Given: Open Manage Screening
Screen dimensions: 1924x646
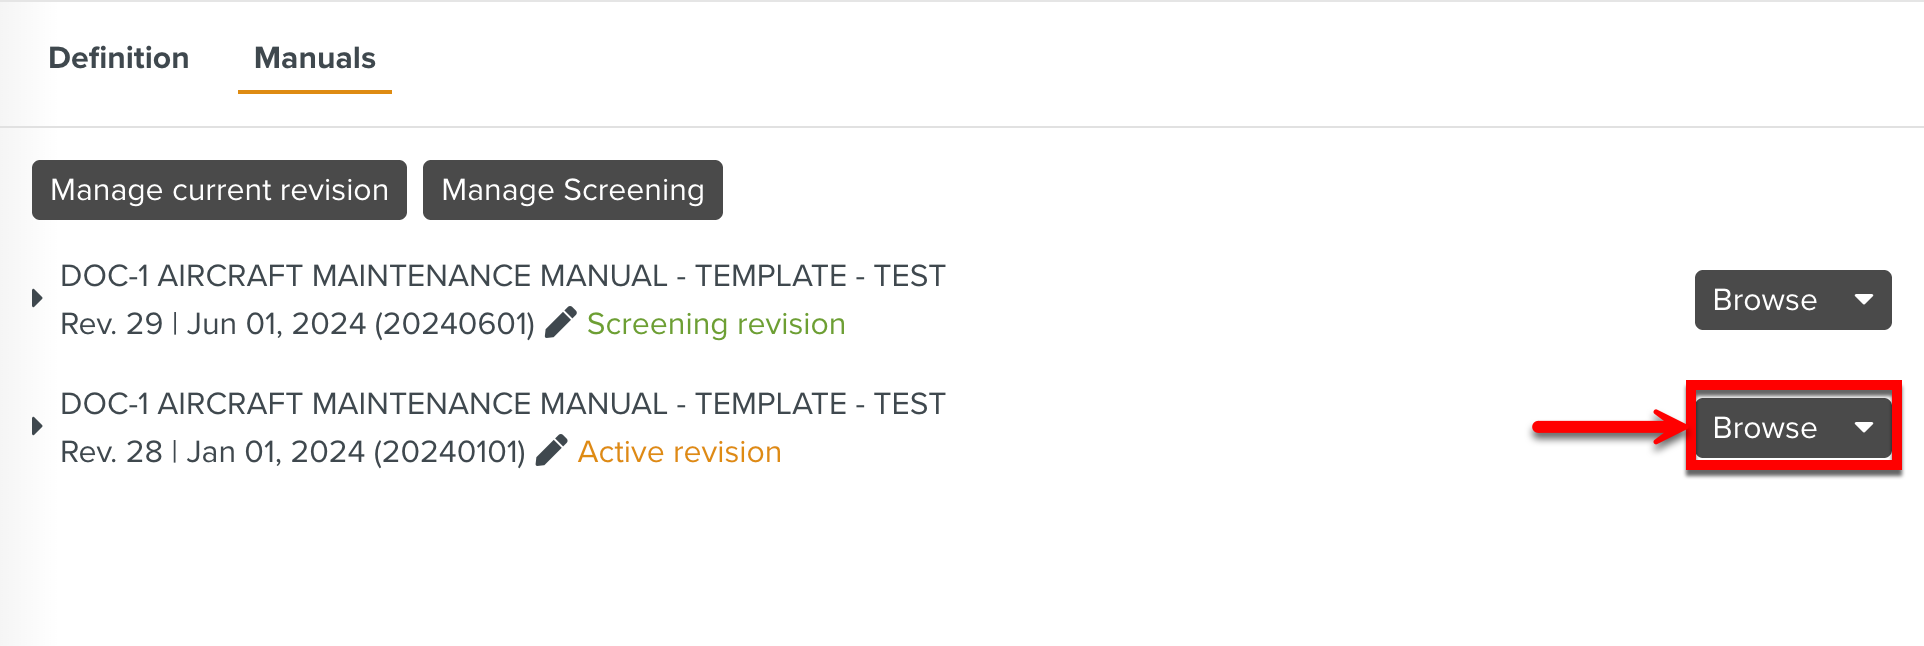Looking at the screenshot, I should [572, 190].
